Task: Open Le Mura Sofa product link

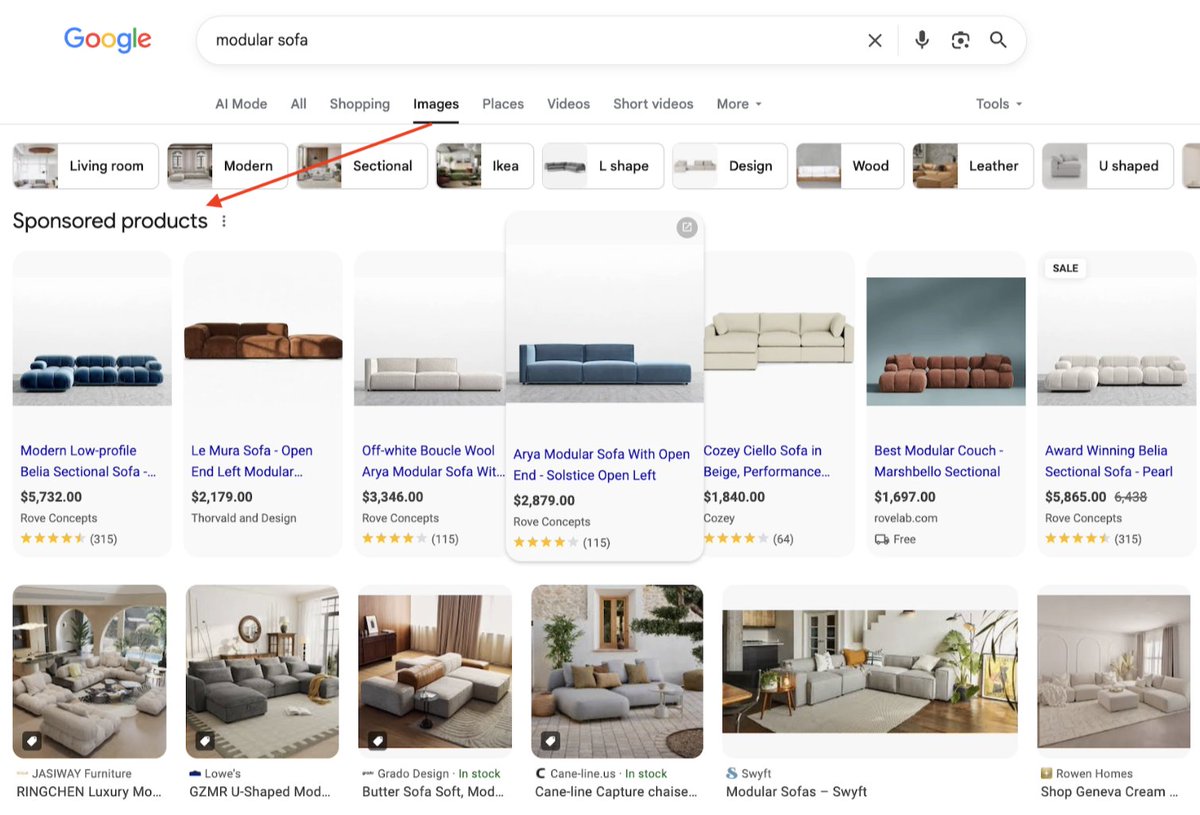Action: (x=252, y=461)
